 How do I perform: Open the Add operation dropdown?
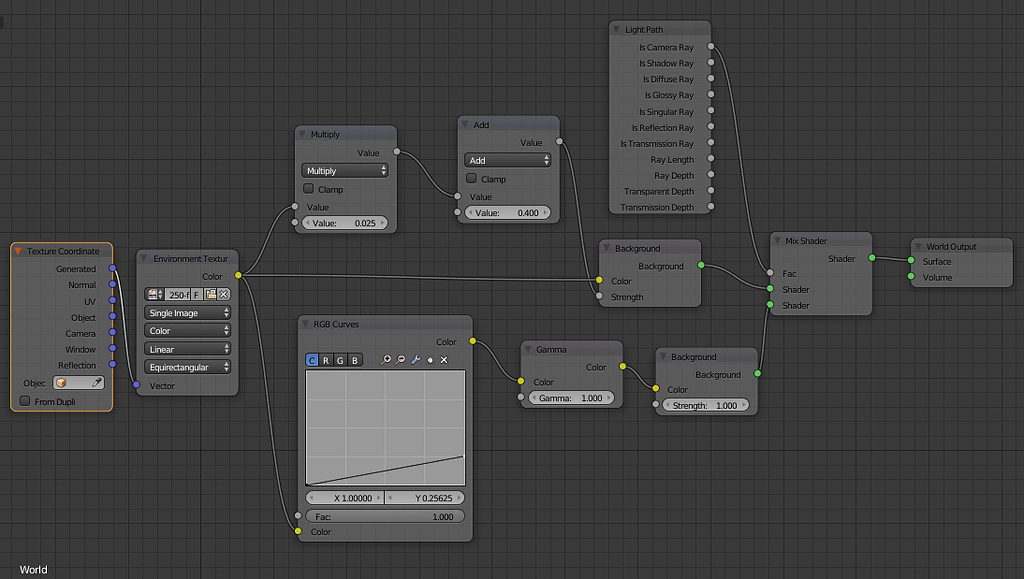point(507,160)
